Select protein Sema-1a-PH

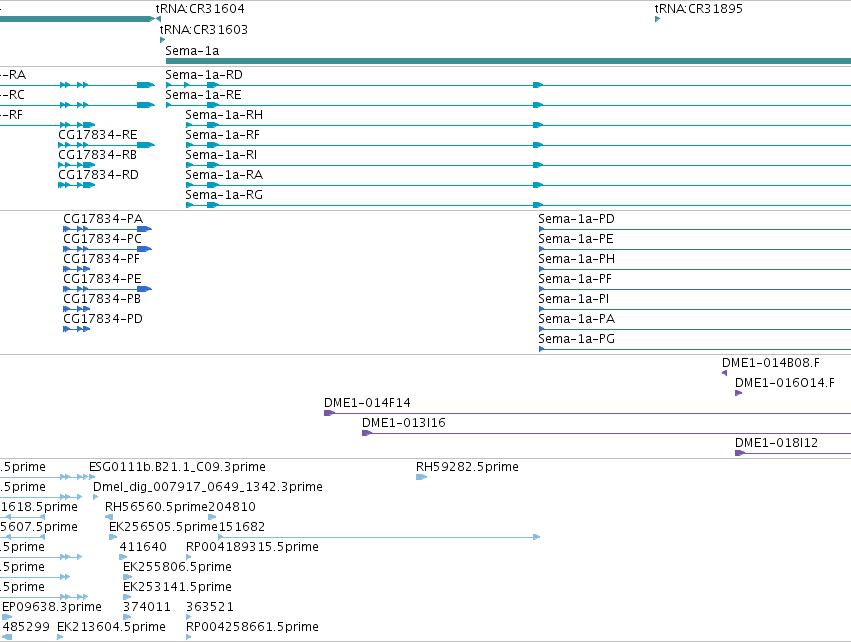pos(576,259)
